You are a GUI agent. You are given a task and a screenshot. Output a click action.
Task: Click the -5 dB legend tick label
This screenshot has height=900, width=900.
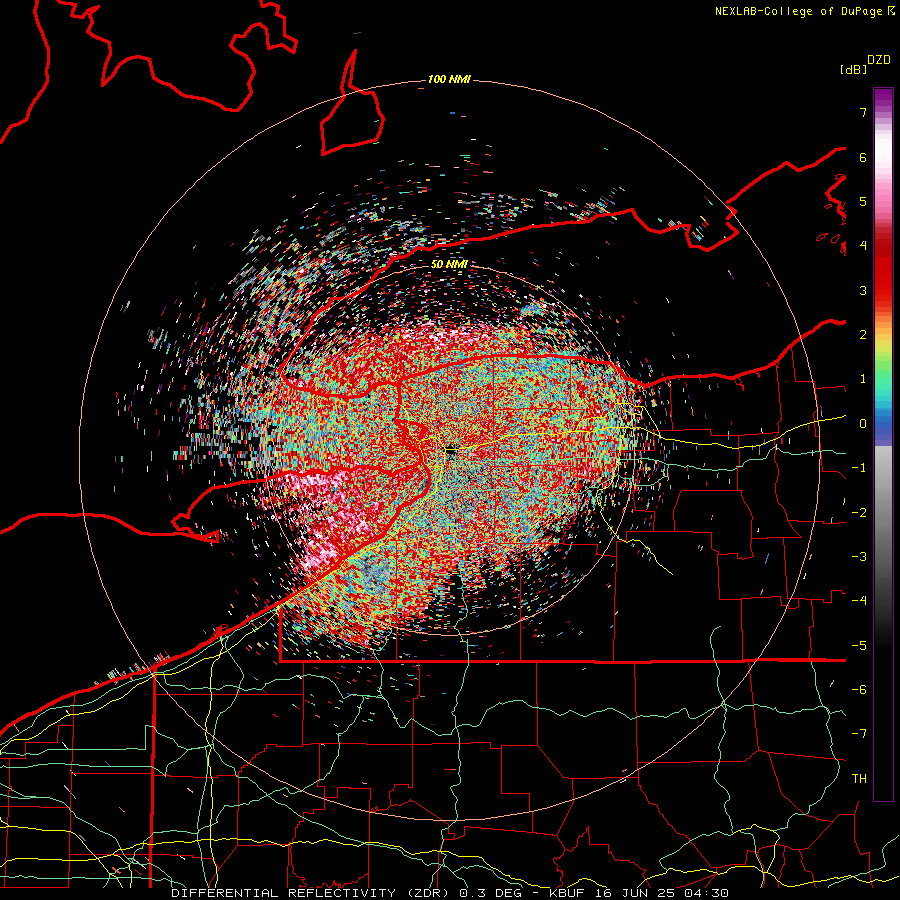click(859, 646)
